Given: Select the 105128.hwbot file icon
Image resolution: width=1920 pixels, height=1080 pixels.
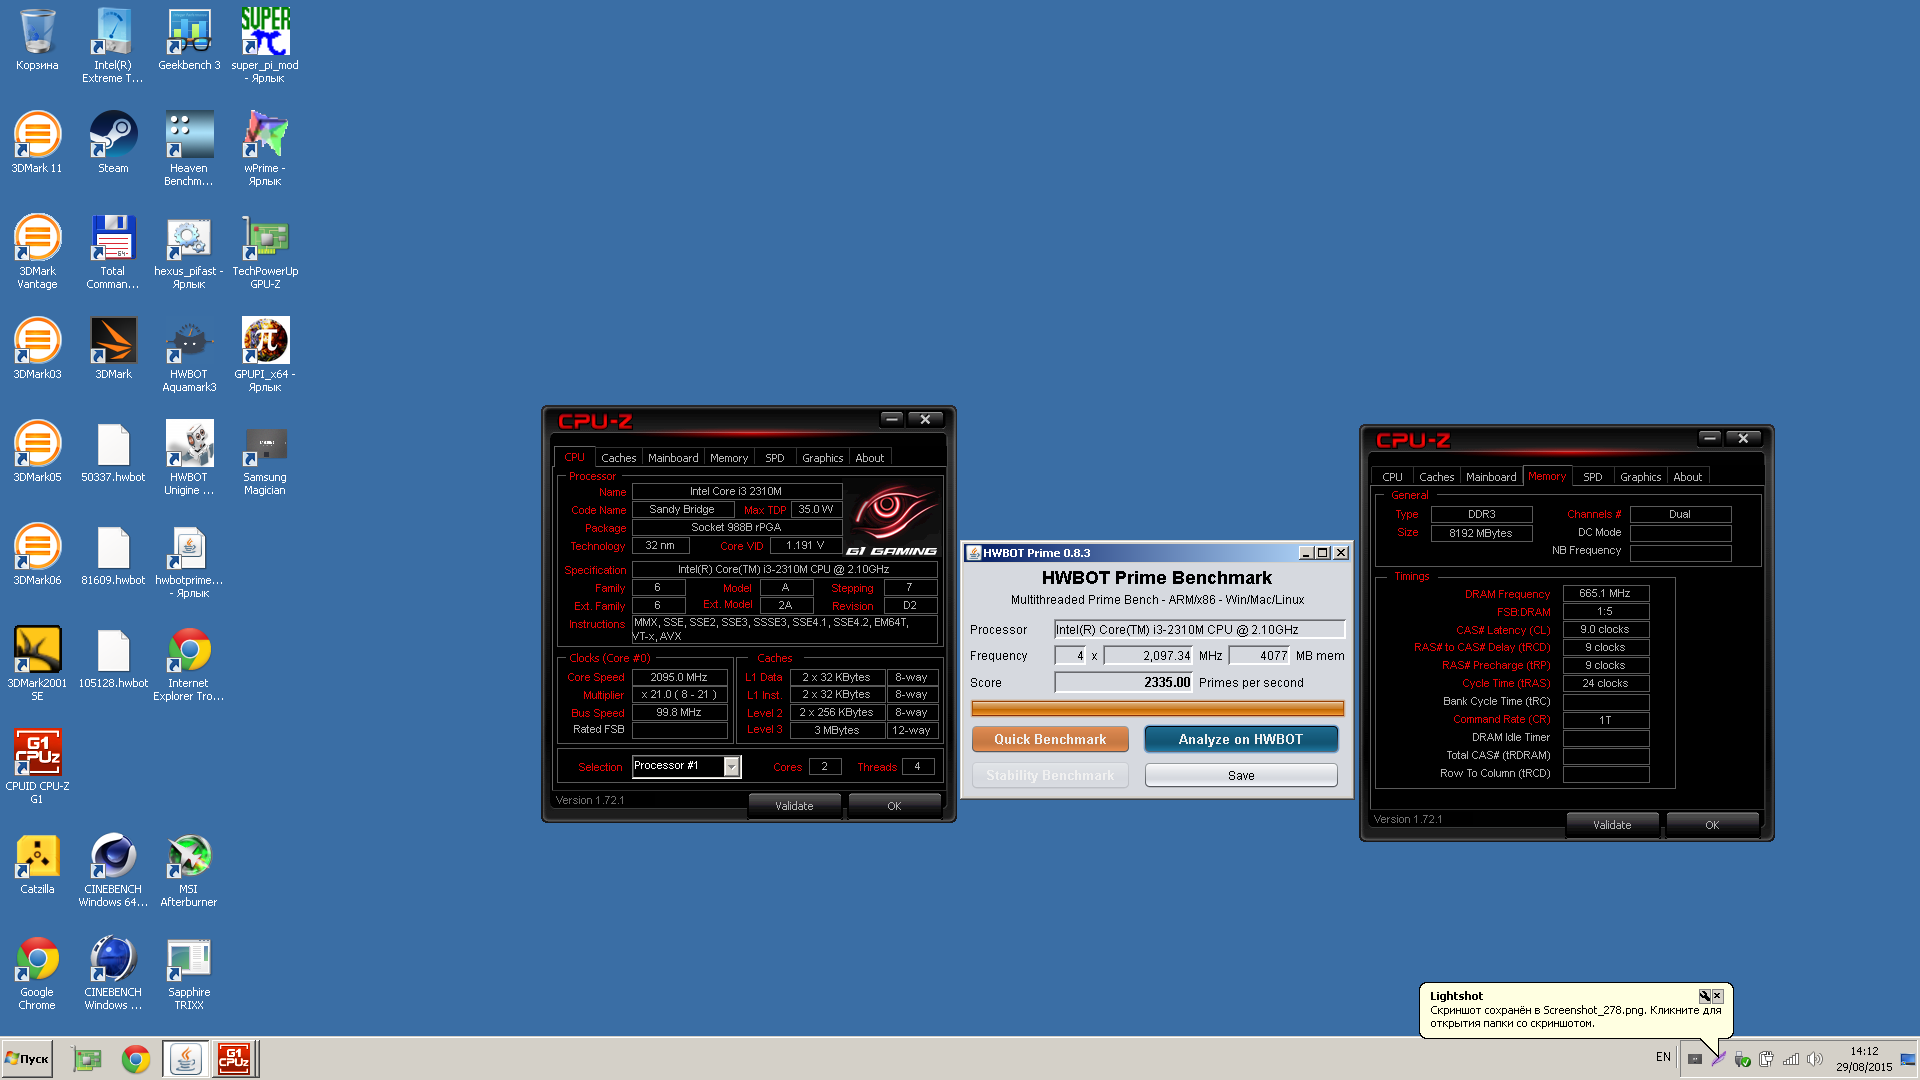Looking at the screenshot, I should tap(113, 658).
